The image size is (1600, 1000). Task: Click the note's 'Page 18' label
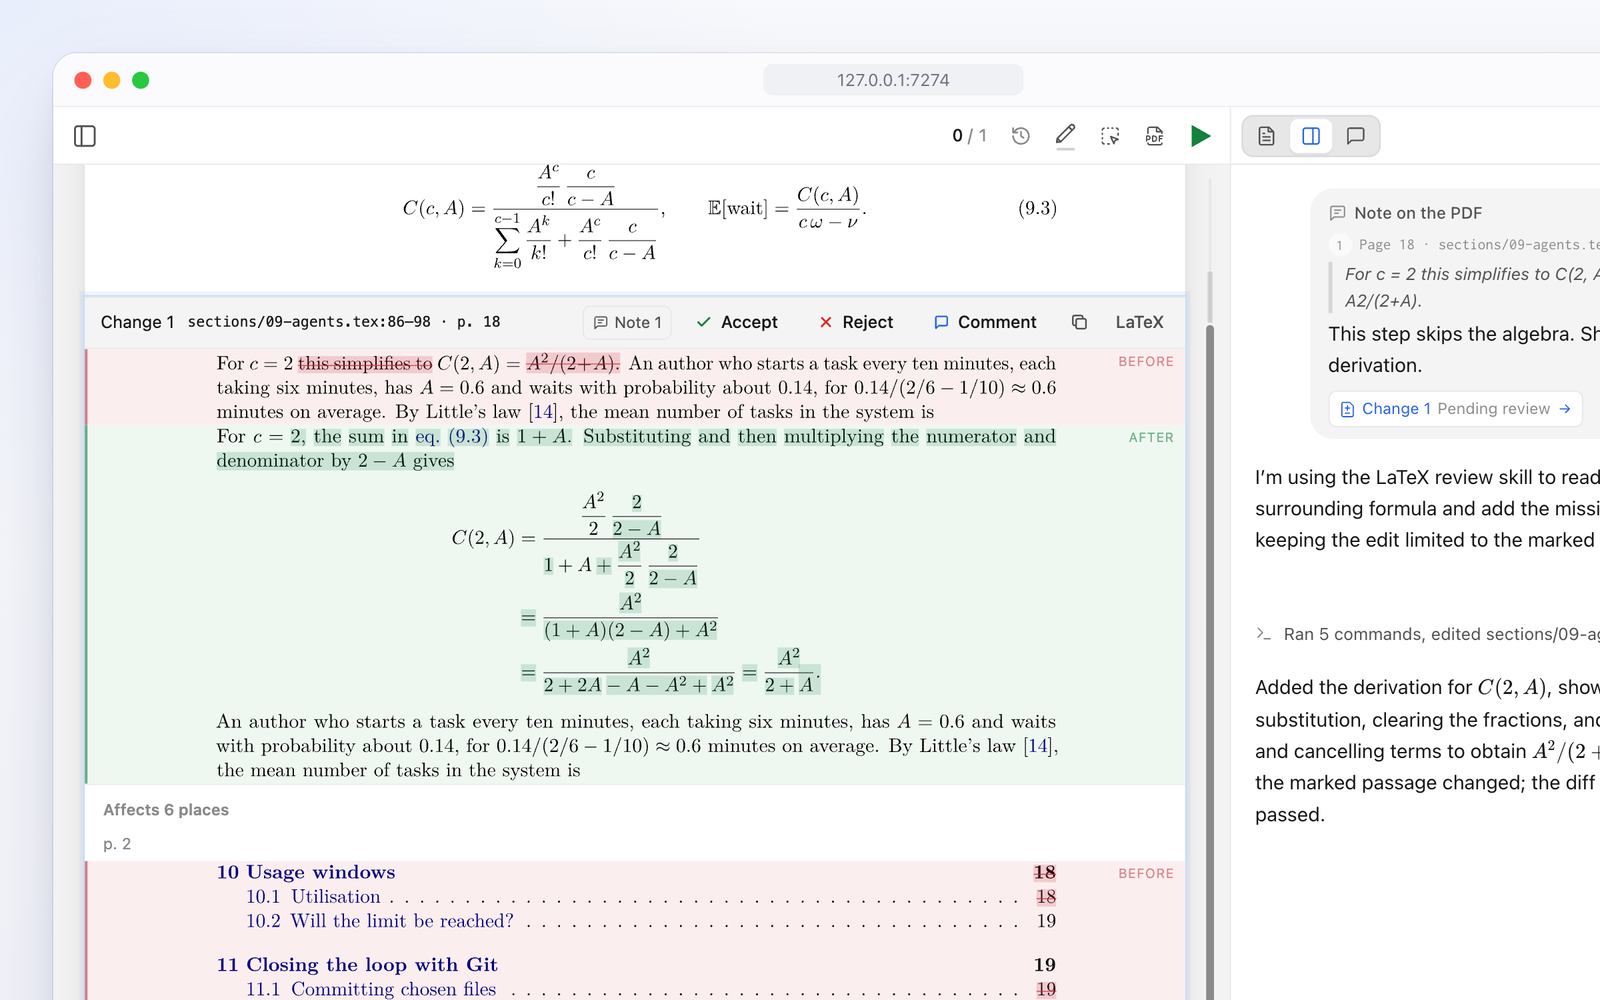(x=1386, y=245)
